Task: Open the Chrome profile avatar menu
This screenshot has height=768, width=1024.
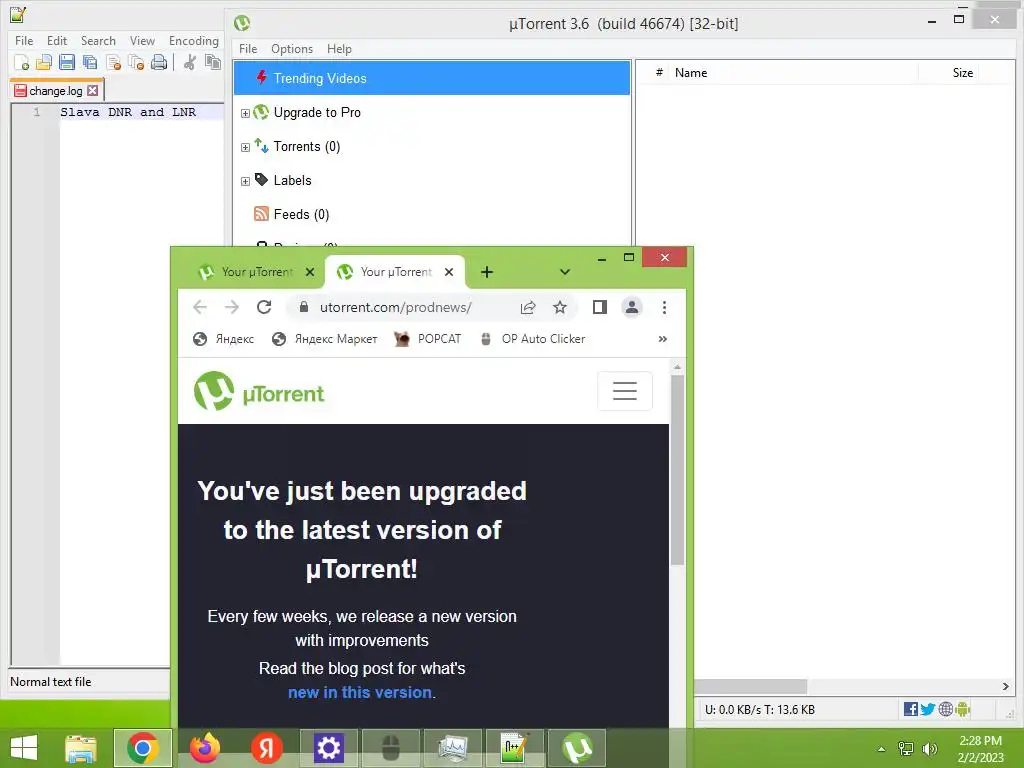Action: pyautogui.click(x=632, y=307)
